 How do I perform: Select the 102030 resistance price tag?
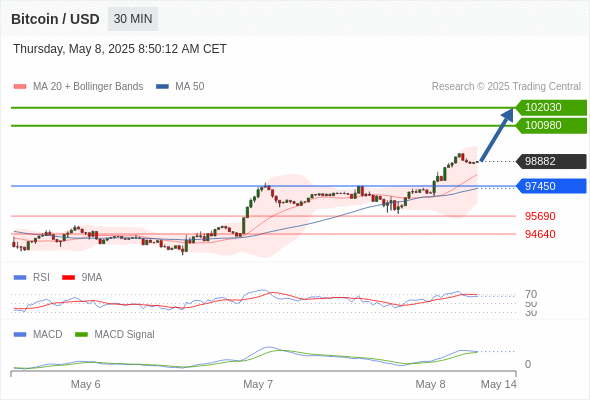(551, 108)
